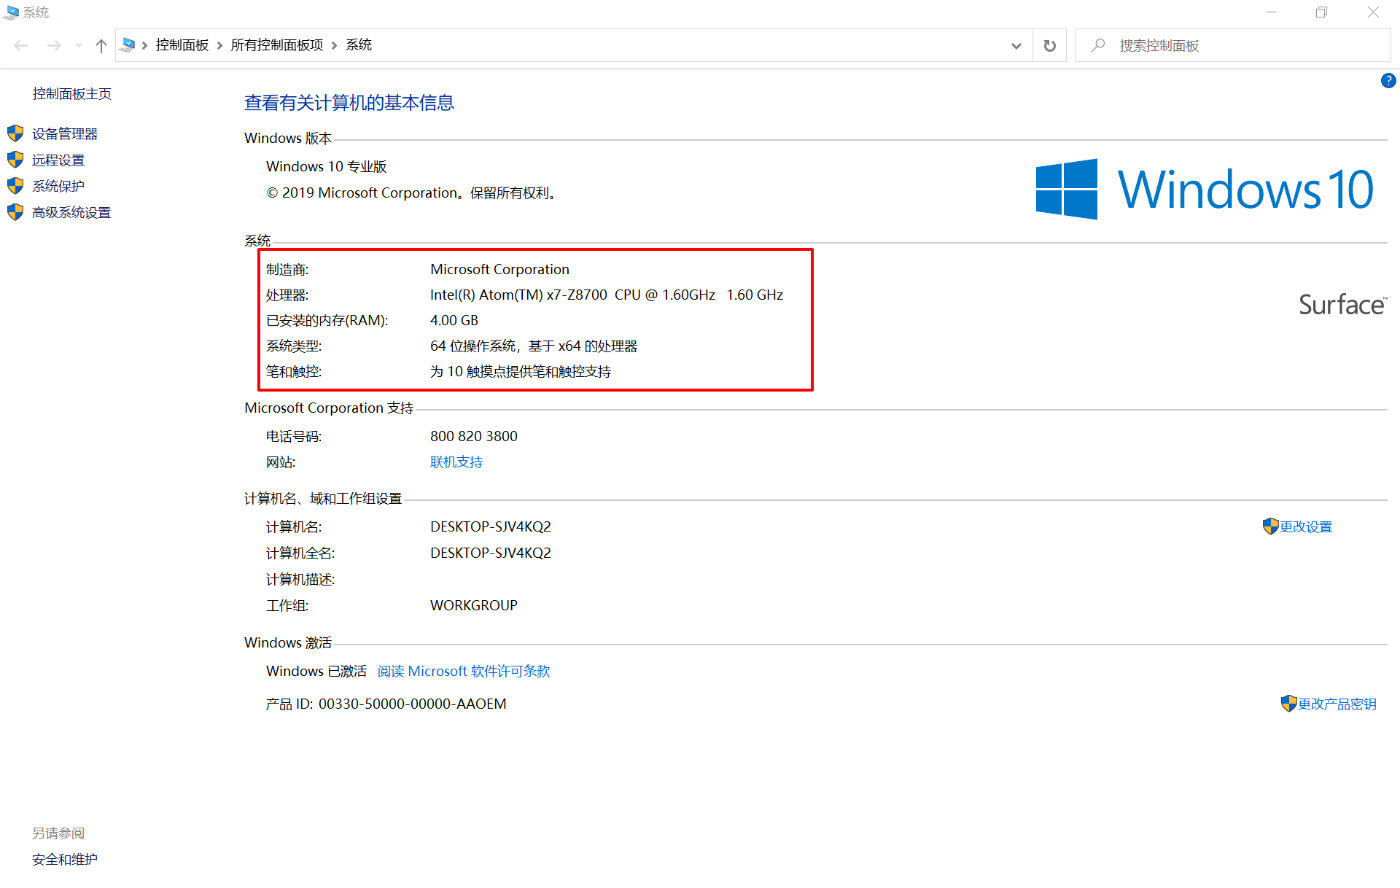
Task: Click the system icon in the title bar
Action: (x=12, y=12)
